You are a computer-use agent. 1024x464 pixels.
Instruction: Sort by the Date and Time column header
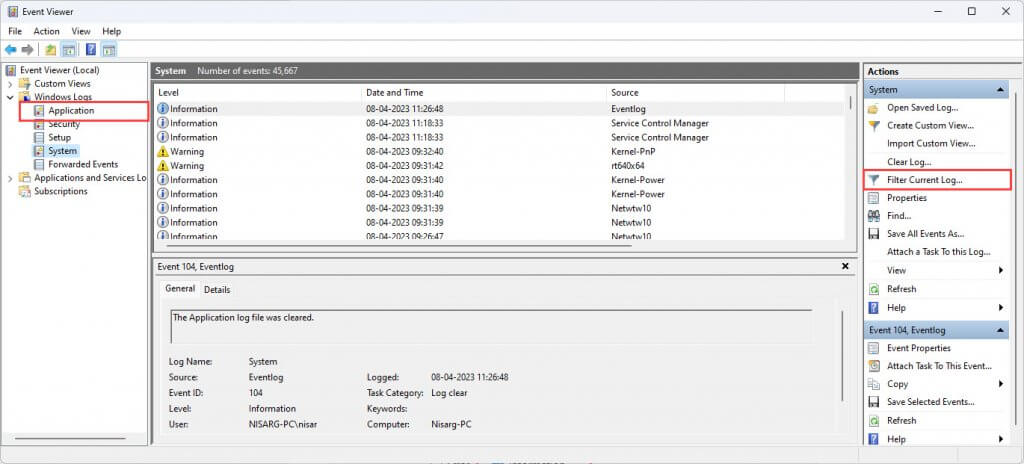click(x=483, y=93)
